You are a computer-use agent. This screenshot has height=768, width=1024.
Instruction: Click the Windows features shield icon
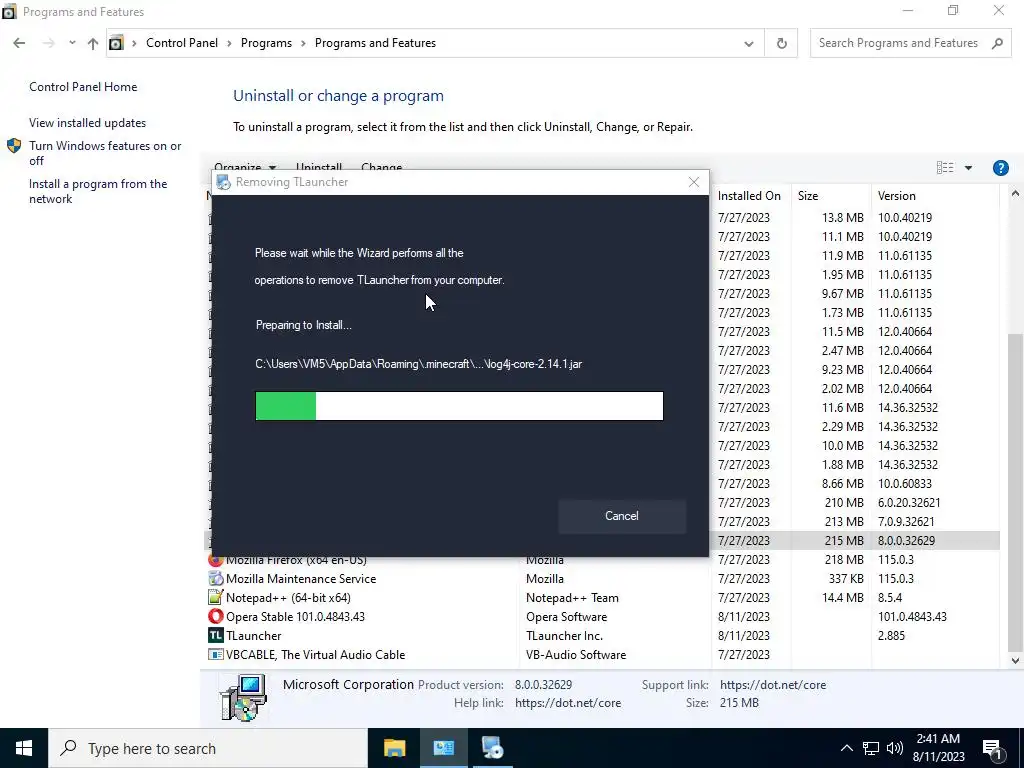pyautogui.click(x=14, y=146)
